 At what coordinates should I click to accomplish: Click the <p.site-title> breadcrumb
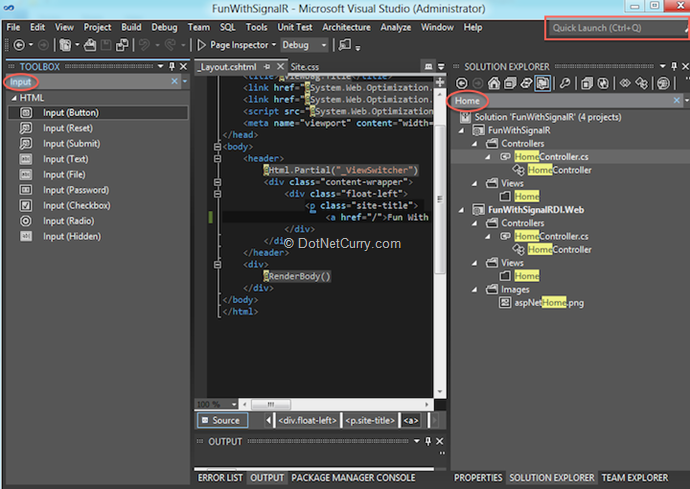point(370,420)
